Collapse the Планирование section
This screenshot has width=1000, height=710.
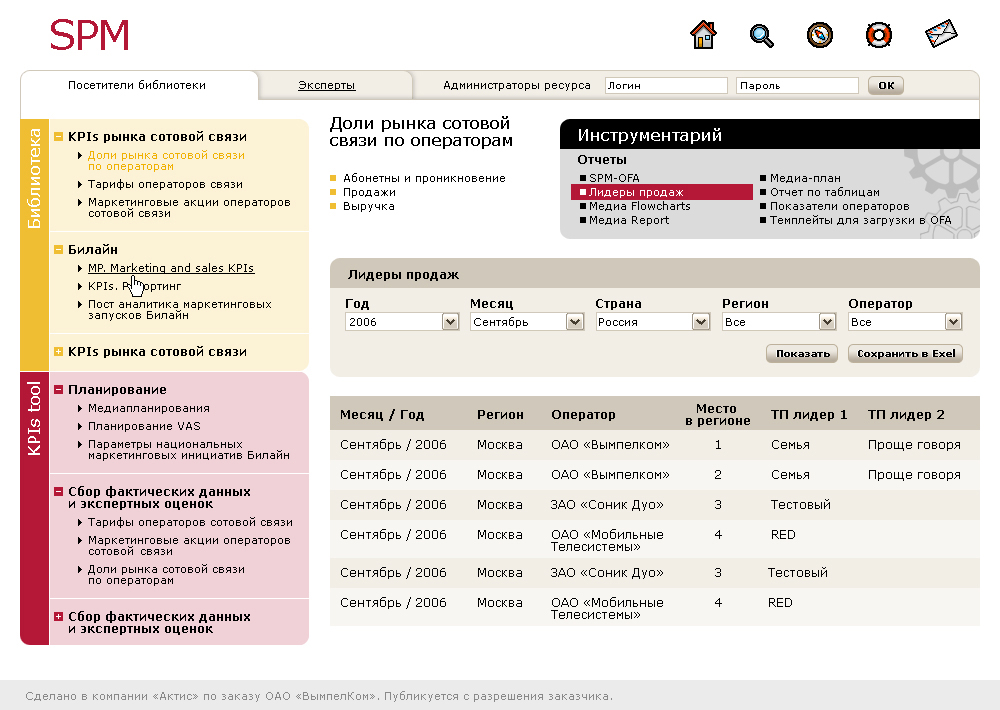[x=59, y=390]
